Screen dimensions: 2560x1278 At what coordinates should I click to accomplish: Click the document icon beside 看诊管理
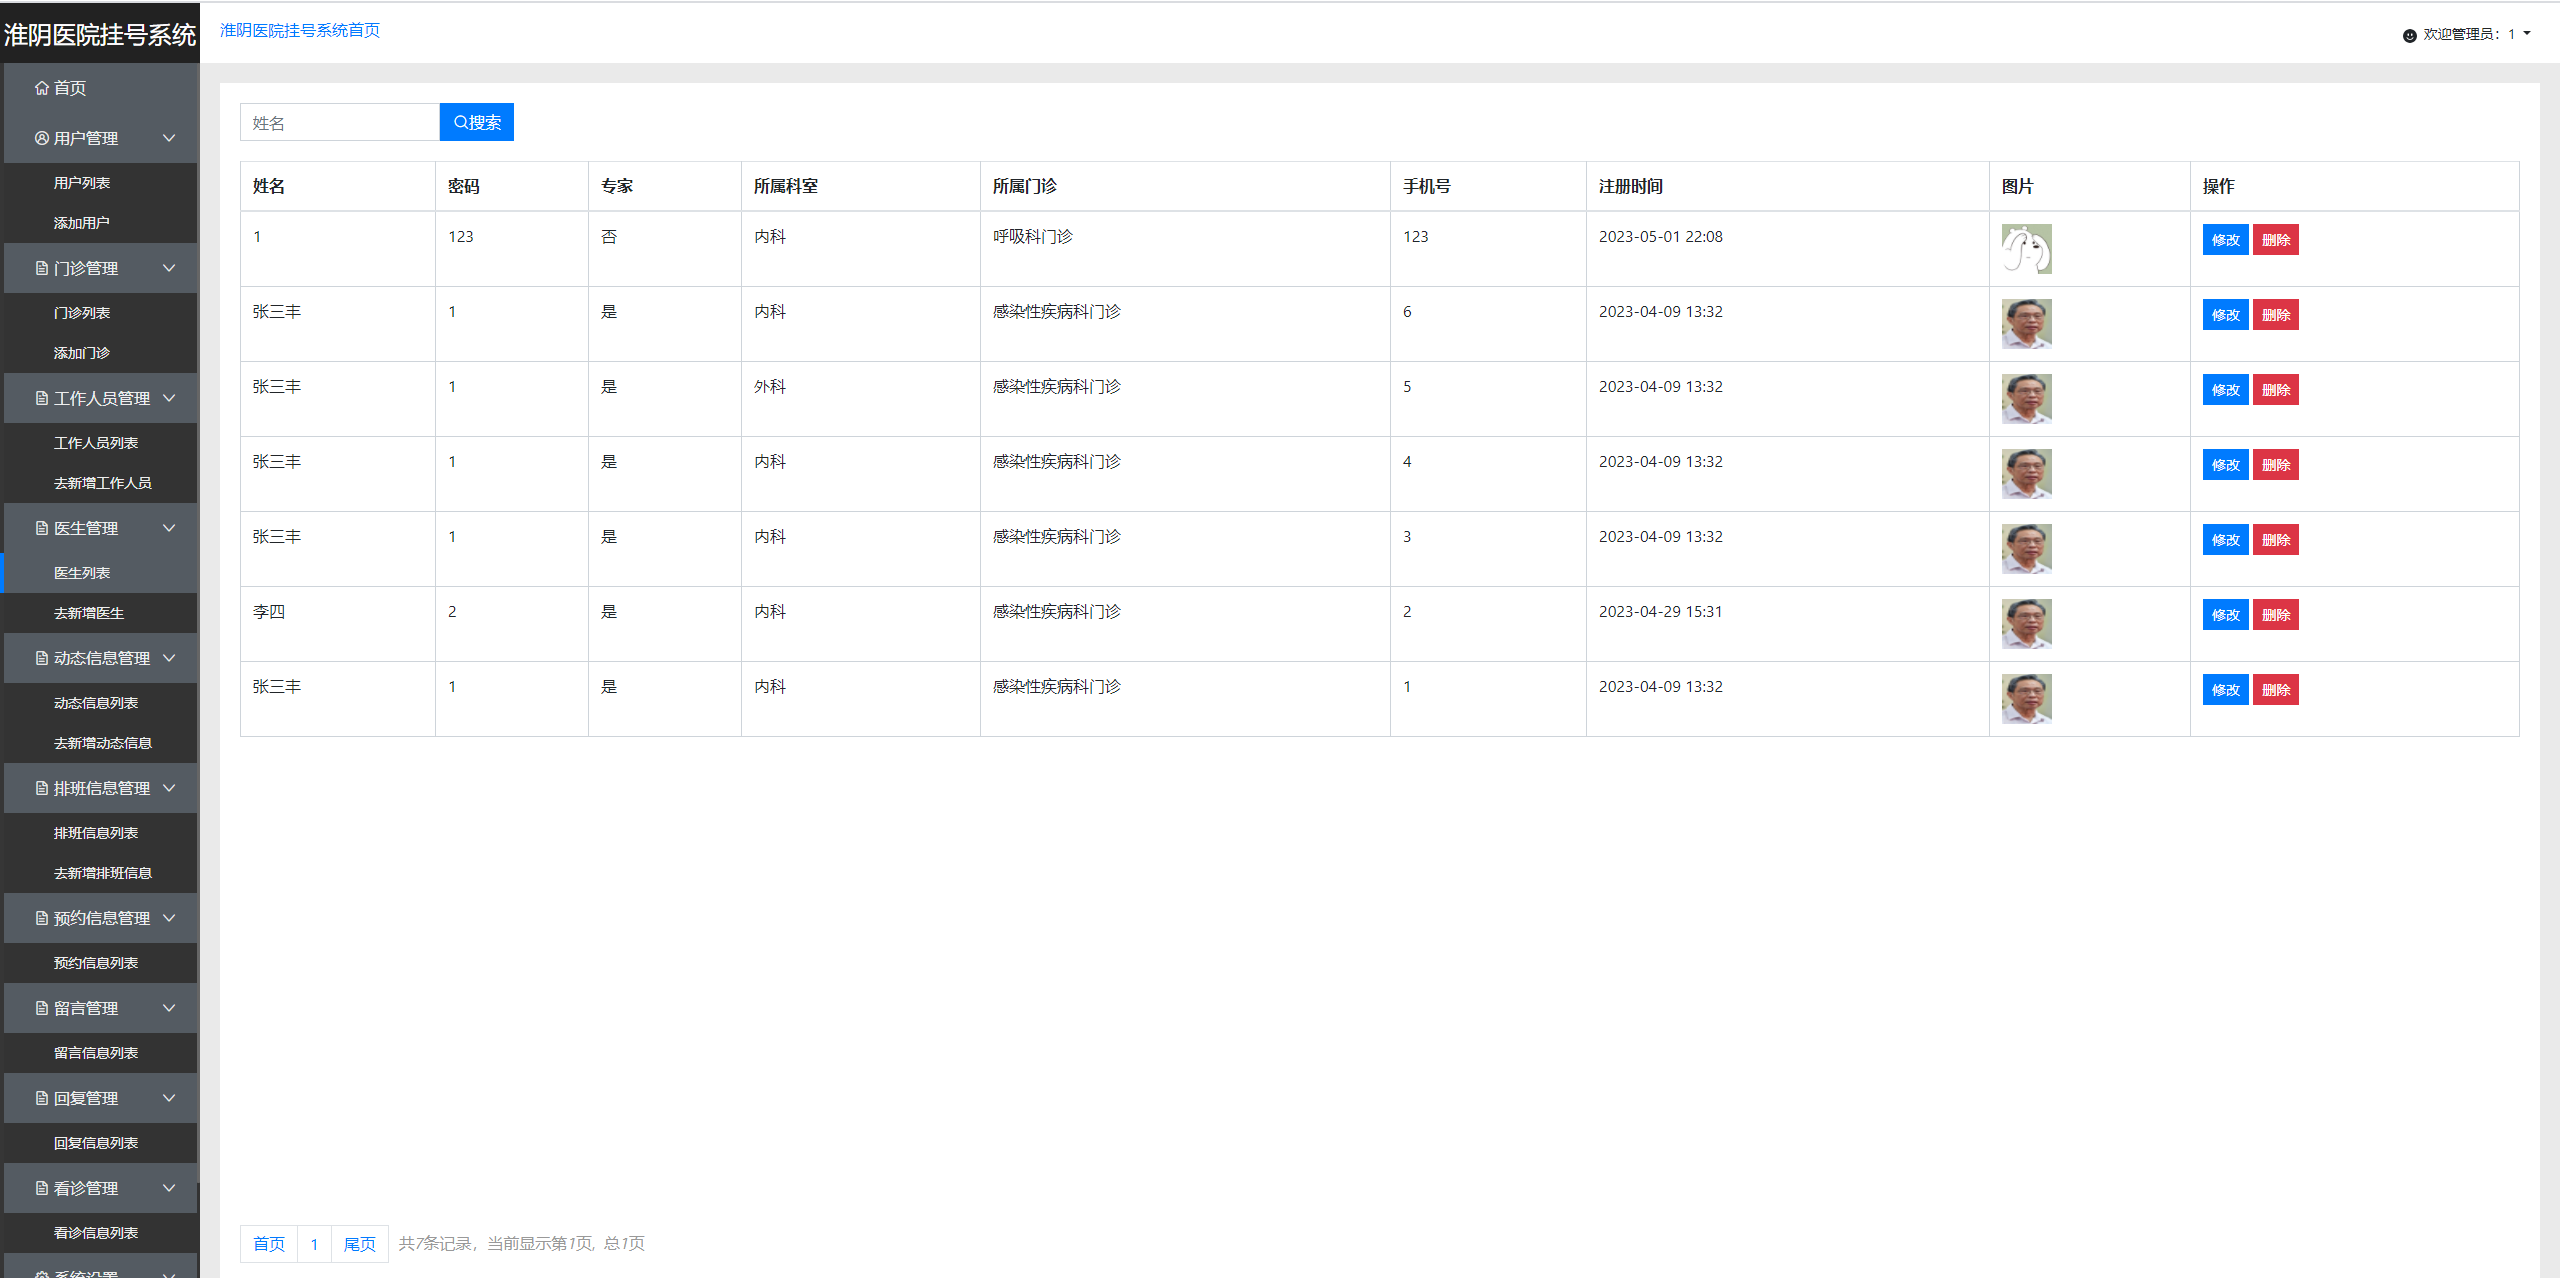41,1188
